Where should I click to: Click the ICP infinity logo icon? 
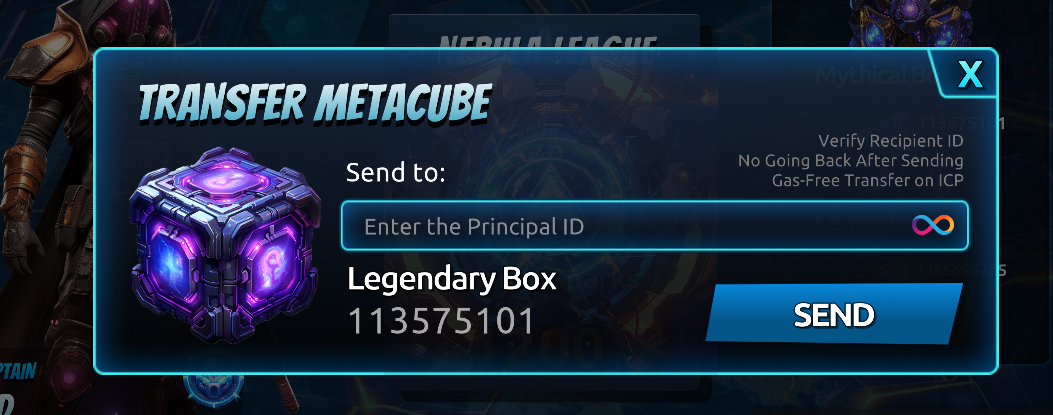coord(932,226)
